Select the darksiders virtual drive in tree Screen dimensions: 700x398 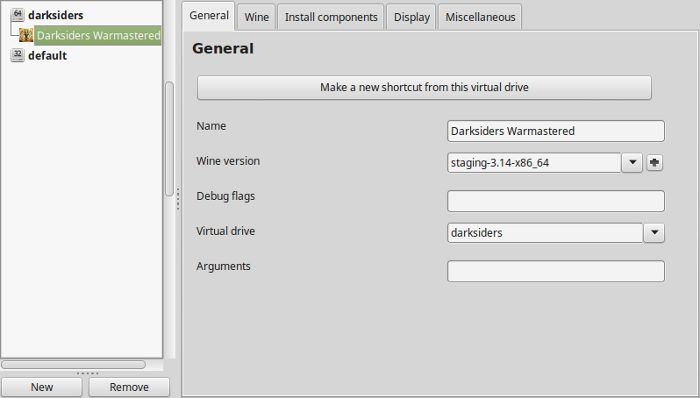(x=55, y=15)
